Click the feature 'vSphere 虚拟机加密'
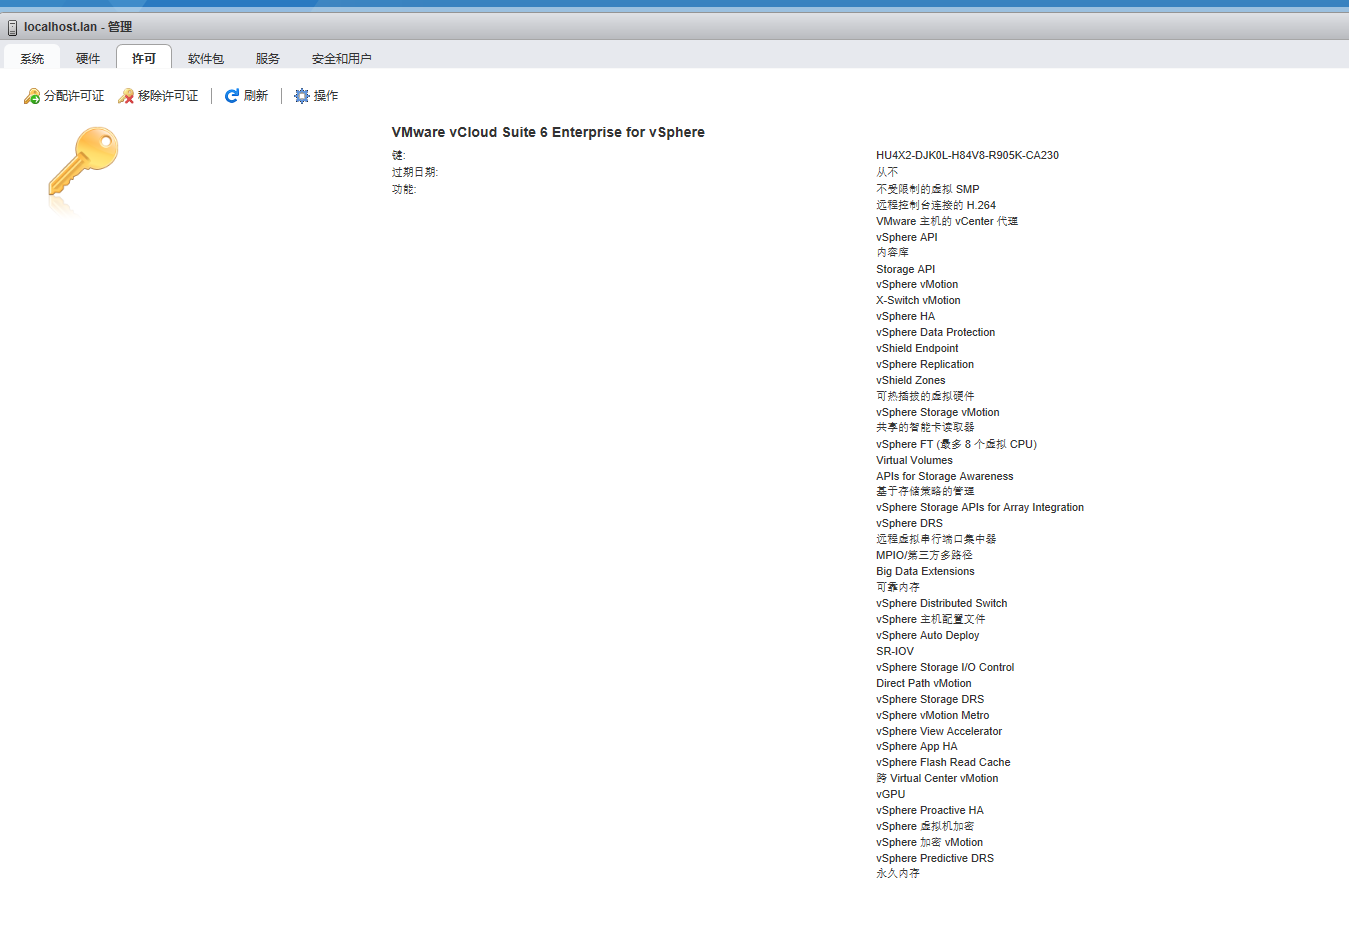Screen dimensions: 1349x932 (925, 826)
